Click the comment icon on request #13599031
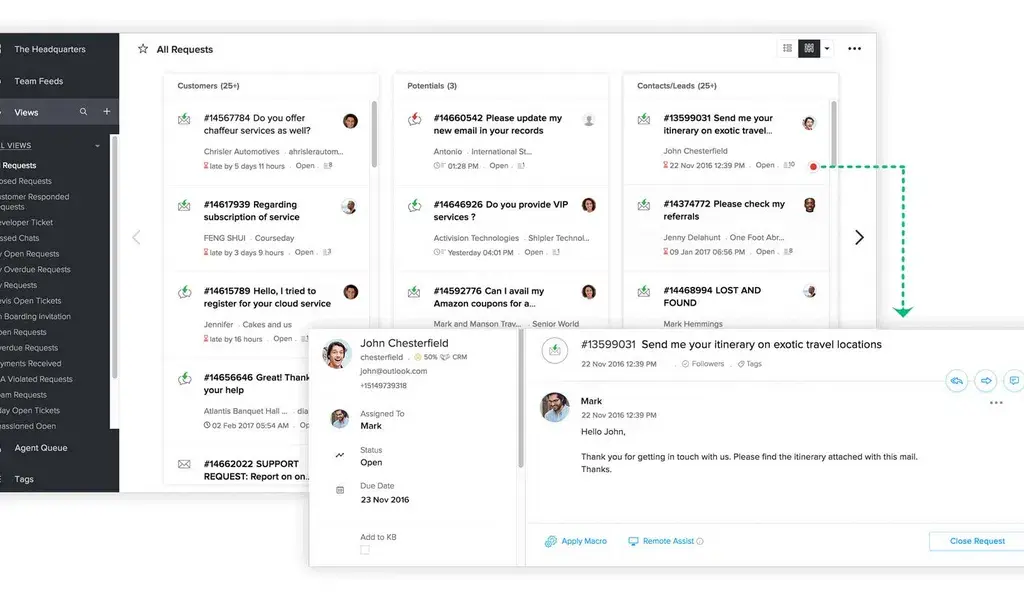The image size is (1024, 598). [1014, 381]
